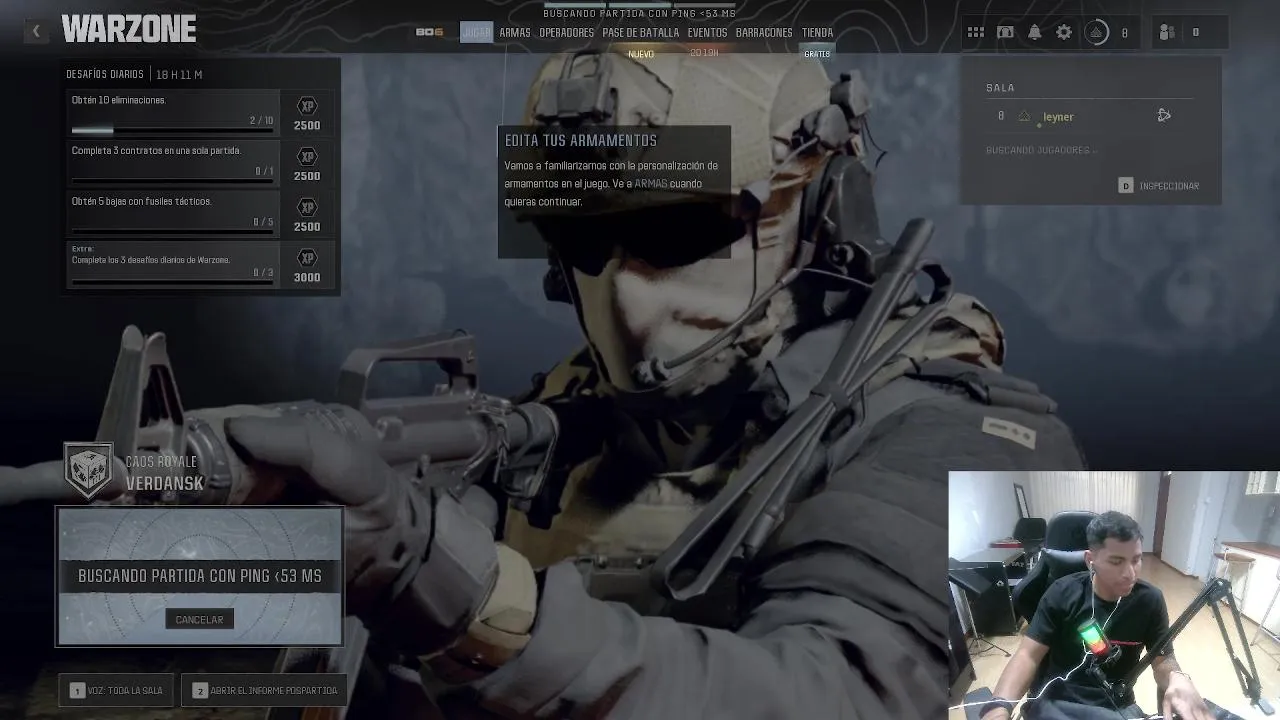The image size is (1280, 720).
Task: Click the BUSCANDO PARTIDA CON PING matchmaking card
Action: 200,577
